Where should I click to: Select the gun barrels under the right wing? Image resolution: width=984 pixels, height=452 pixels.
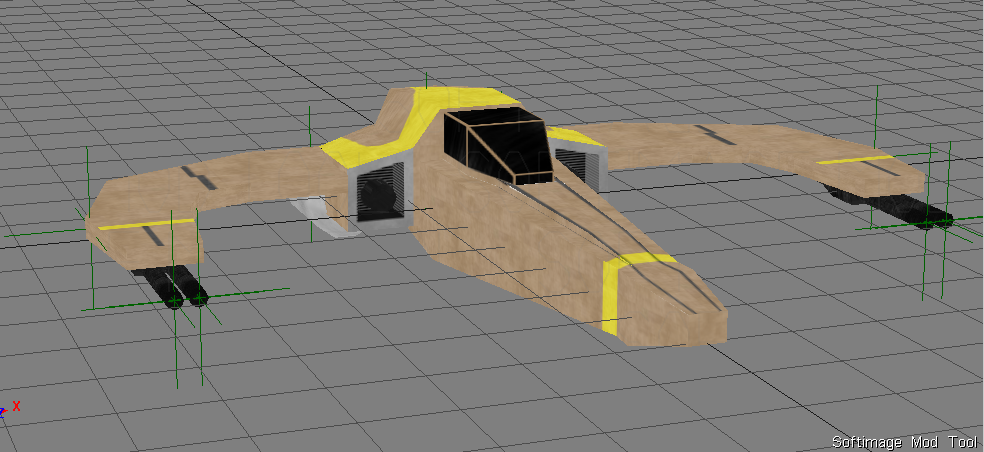[x=890, y=206]
